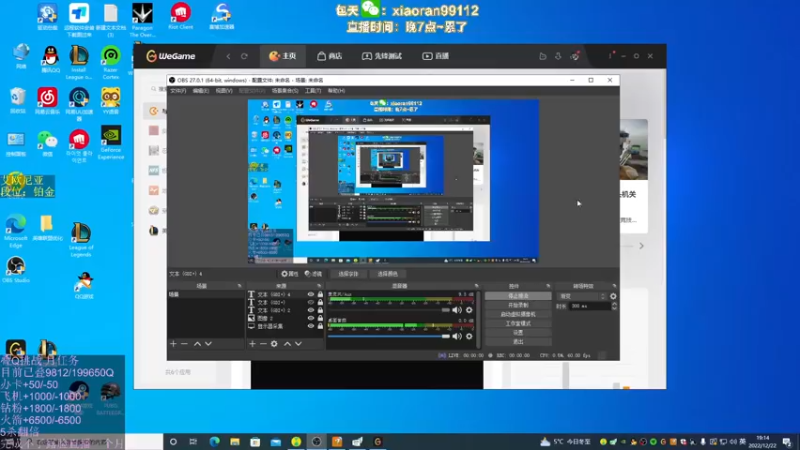This screenshot has width=800, height=450.
Task: Pop out the 来源 dock panel
Action: click(319, 286)
